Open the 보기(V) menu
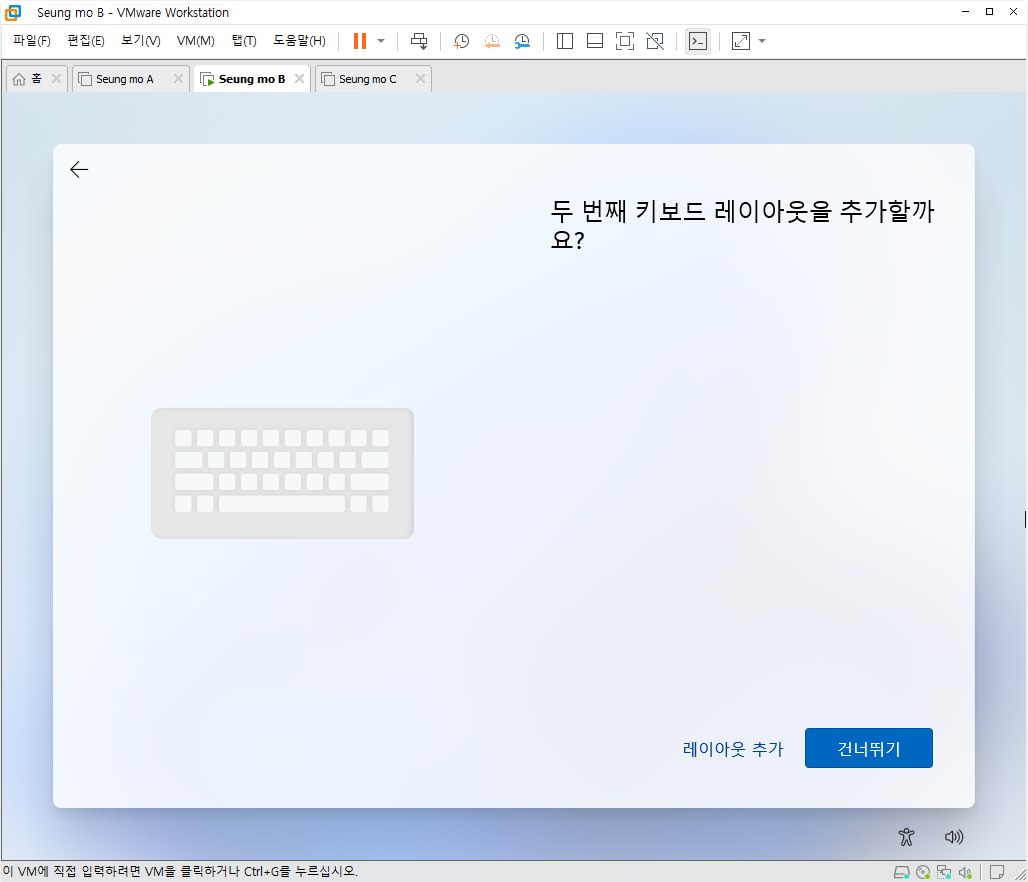This screenshot has height=882, width=1028. coord(140,41)
